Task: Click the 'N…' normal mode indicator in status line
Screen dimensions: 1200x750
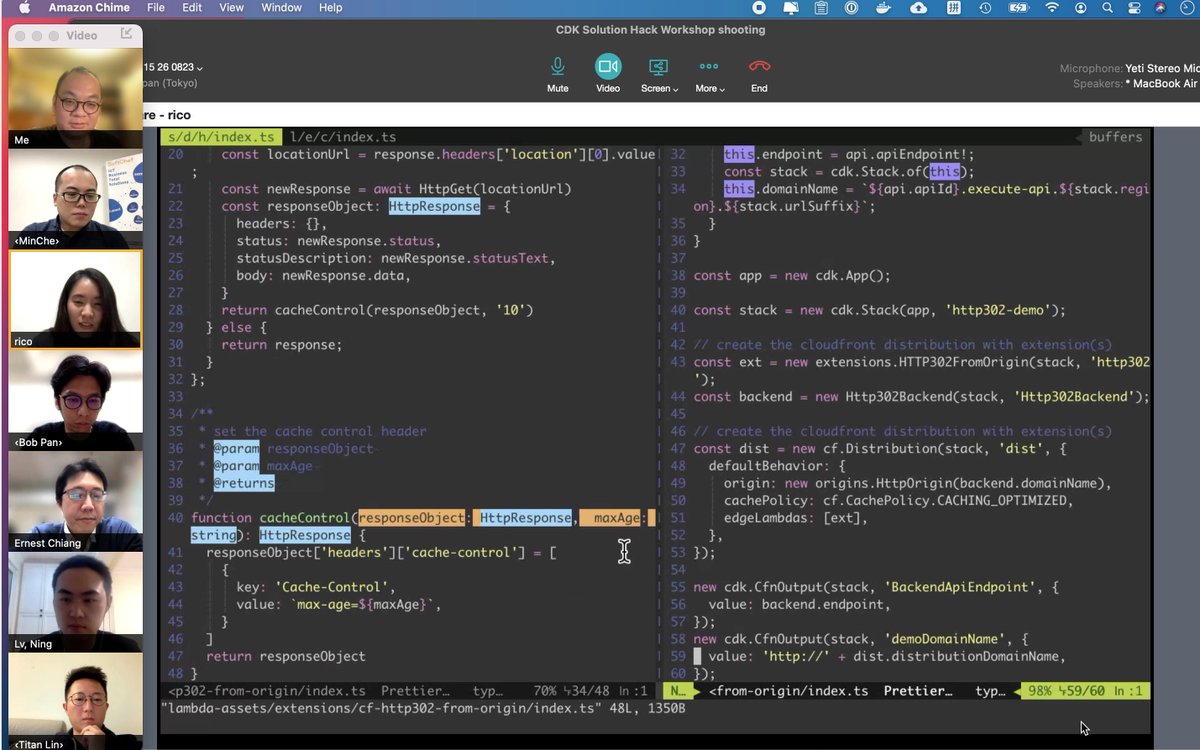Action: 678,691
